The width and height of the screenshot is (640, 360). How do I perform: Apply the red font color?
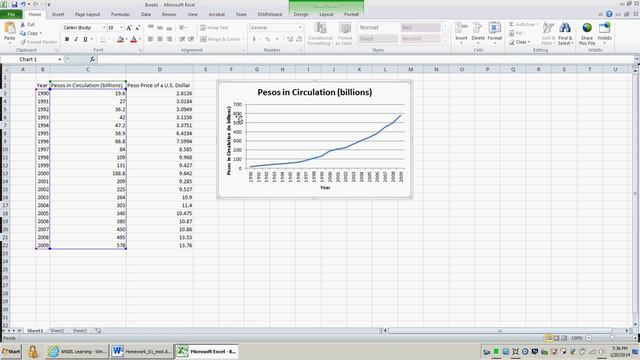(133, 39)
